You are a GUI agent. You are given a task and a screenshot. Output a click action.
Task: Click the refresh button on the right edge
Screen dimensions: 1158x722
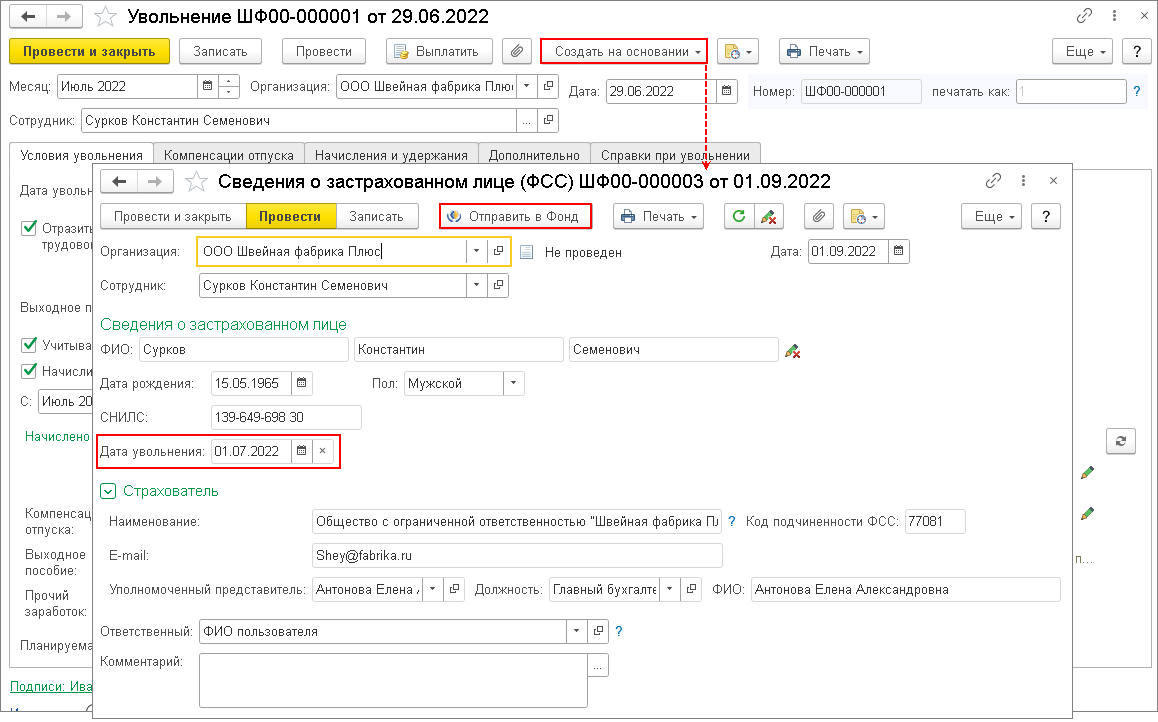1120,441
